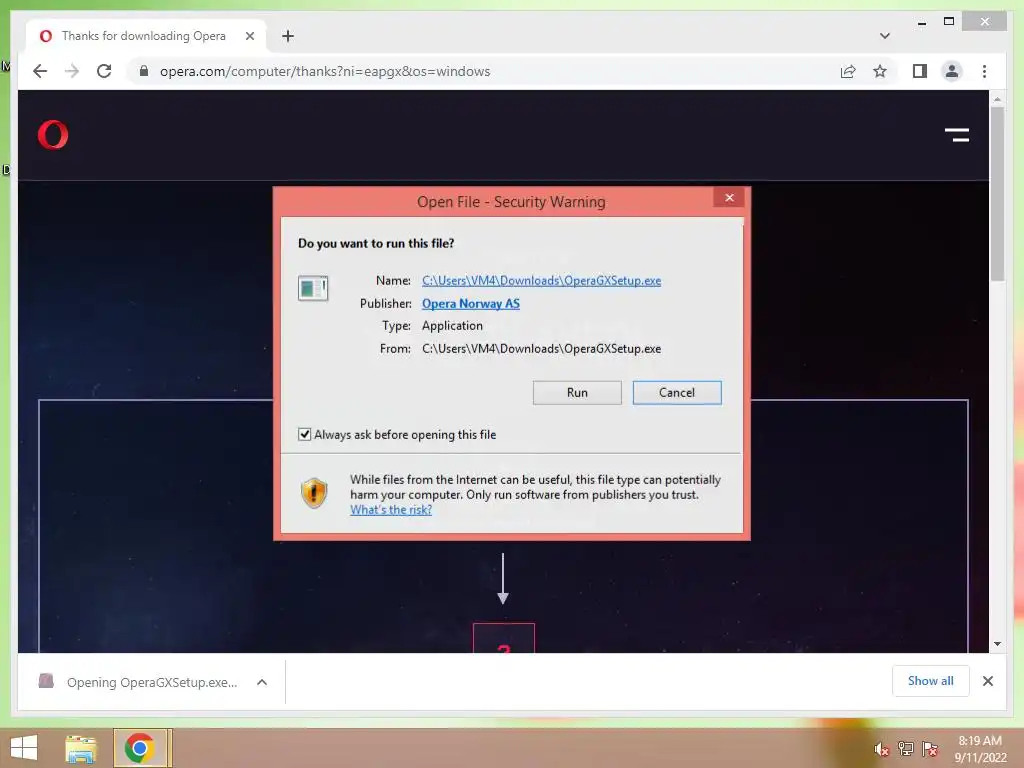Viewport: 1024px width, 768px height.
Task: Toggle the Chrome side panel icon
Action: (920, 71)
